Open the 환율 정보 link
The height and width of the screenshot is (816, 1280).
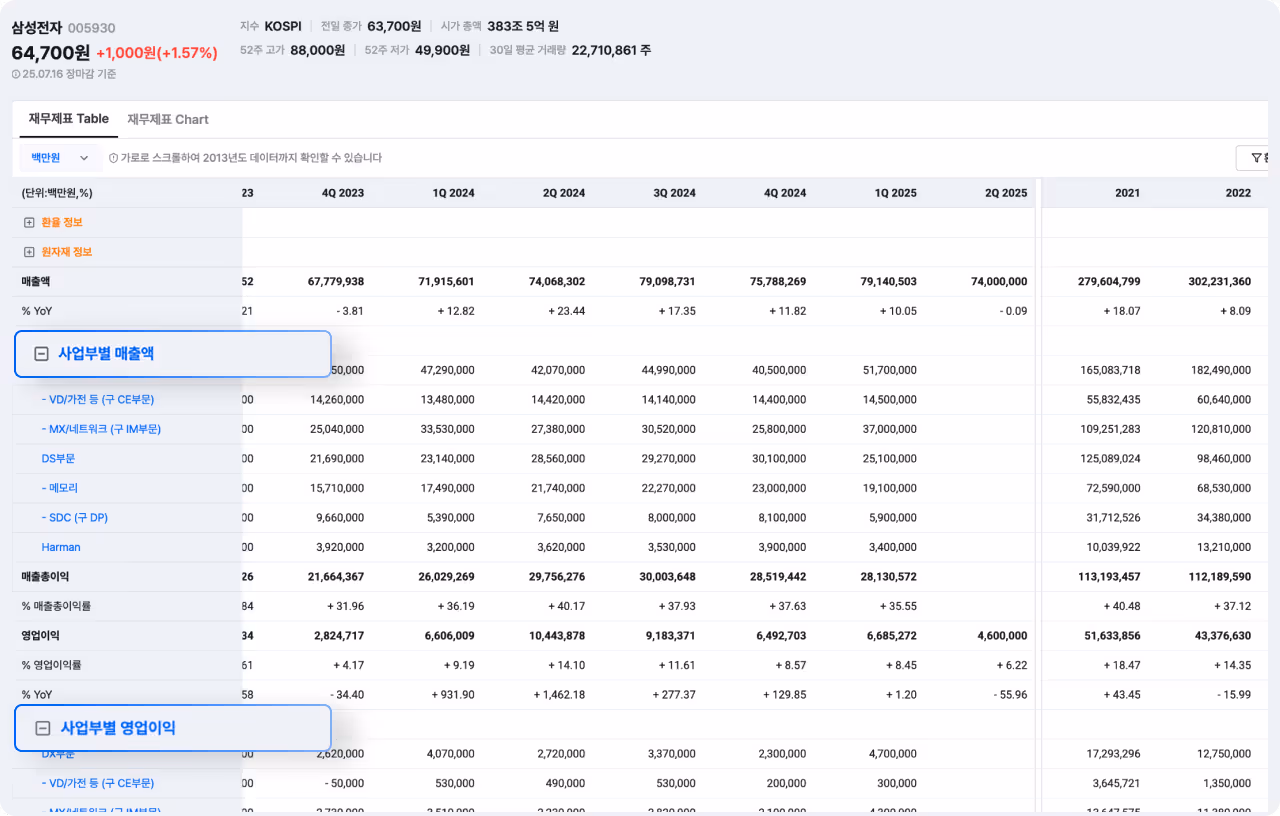tap(62, 222)
